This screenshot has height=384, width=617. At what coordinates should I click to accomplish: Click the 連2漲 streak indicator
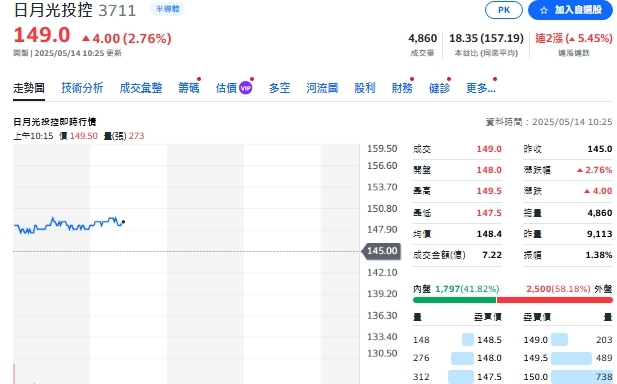574,38
